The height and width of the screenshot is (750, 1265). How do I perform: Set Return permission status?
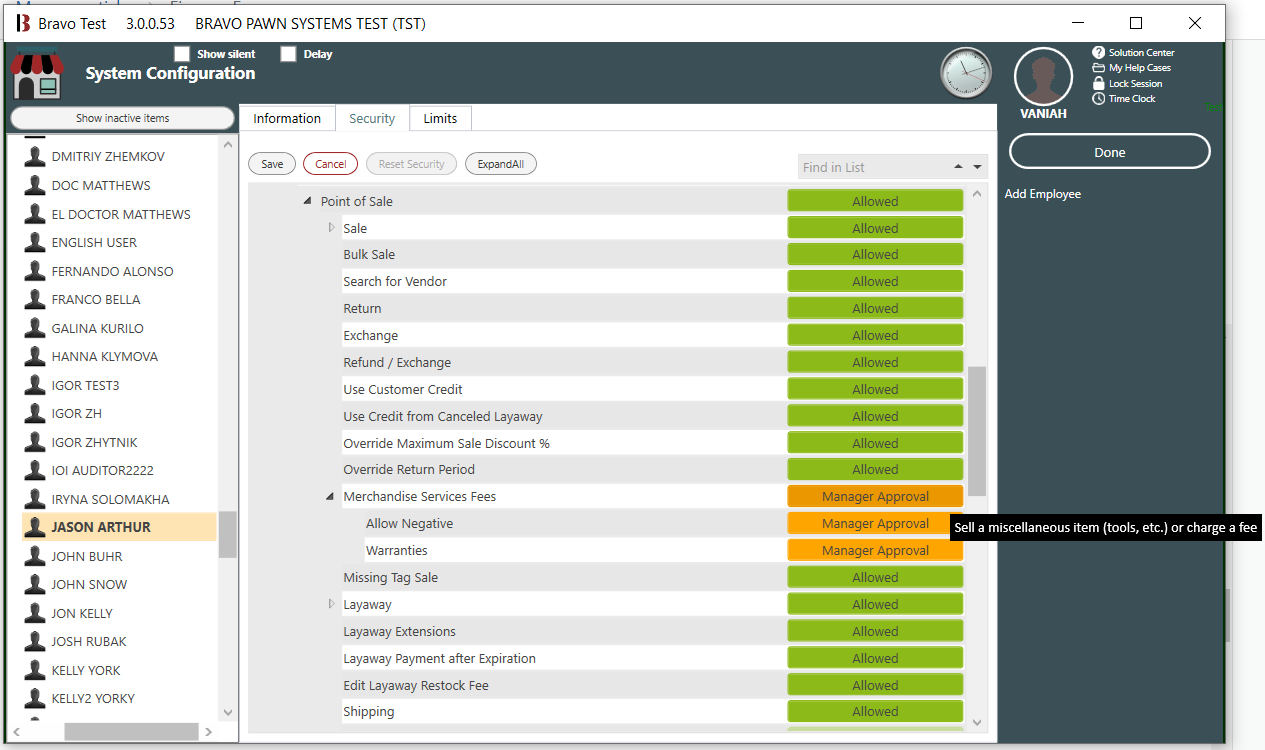click(x=875, y=309)
